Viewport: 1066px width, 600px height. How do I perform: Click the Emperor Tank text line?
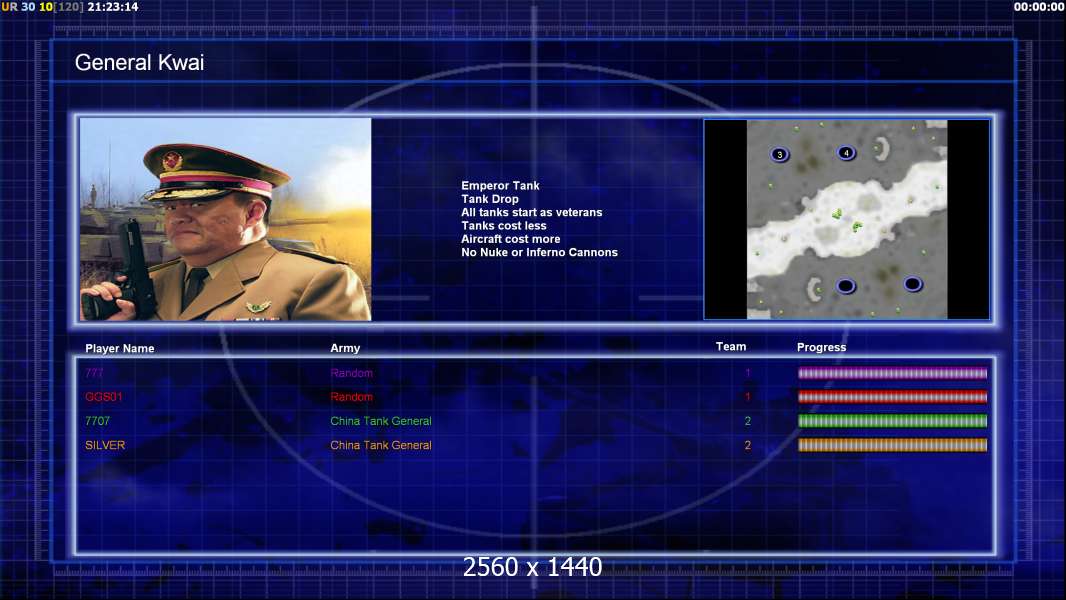(x=500, y=186)
